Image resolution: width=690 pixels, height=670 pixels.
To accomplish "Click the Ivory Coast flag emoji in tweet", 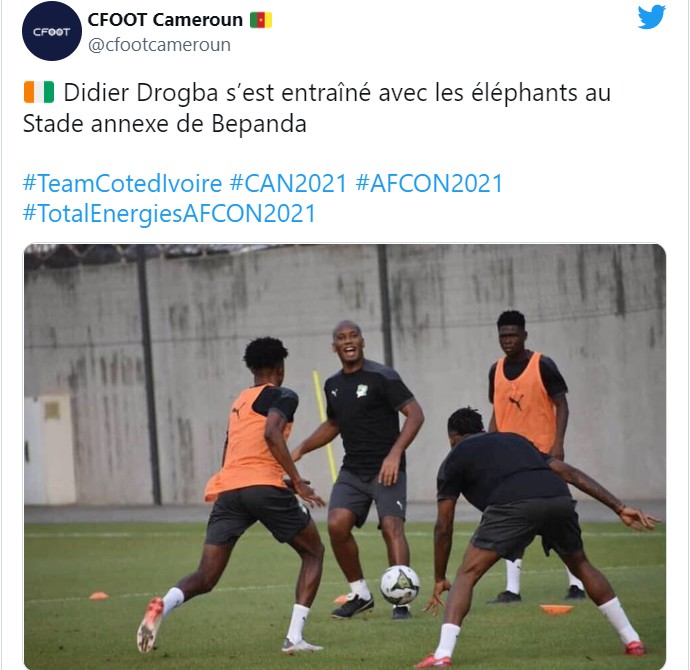I will [39, 92].
